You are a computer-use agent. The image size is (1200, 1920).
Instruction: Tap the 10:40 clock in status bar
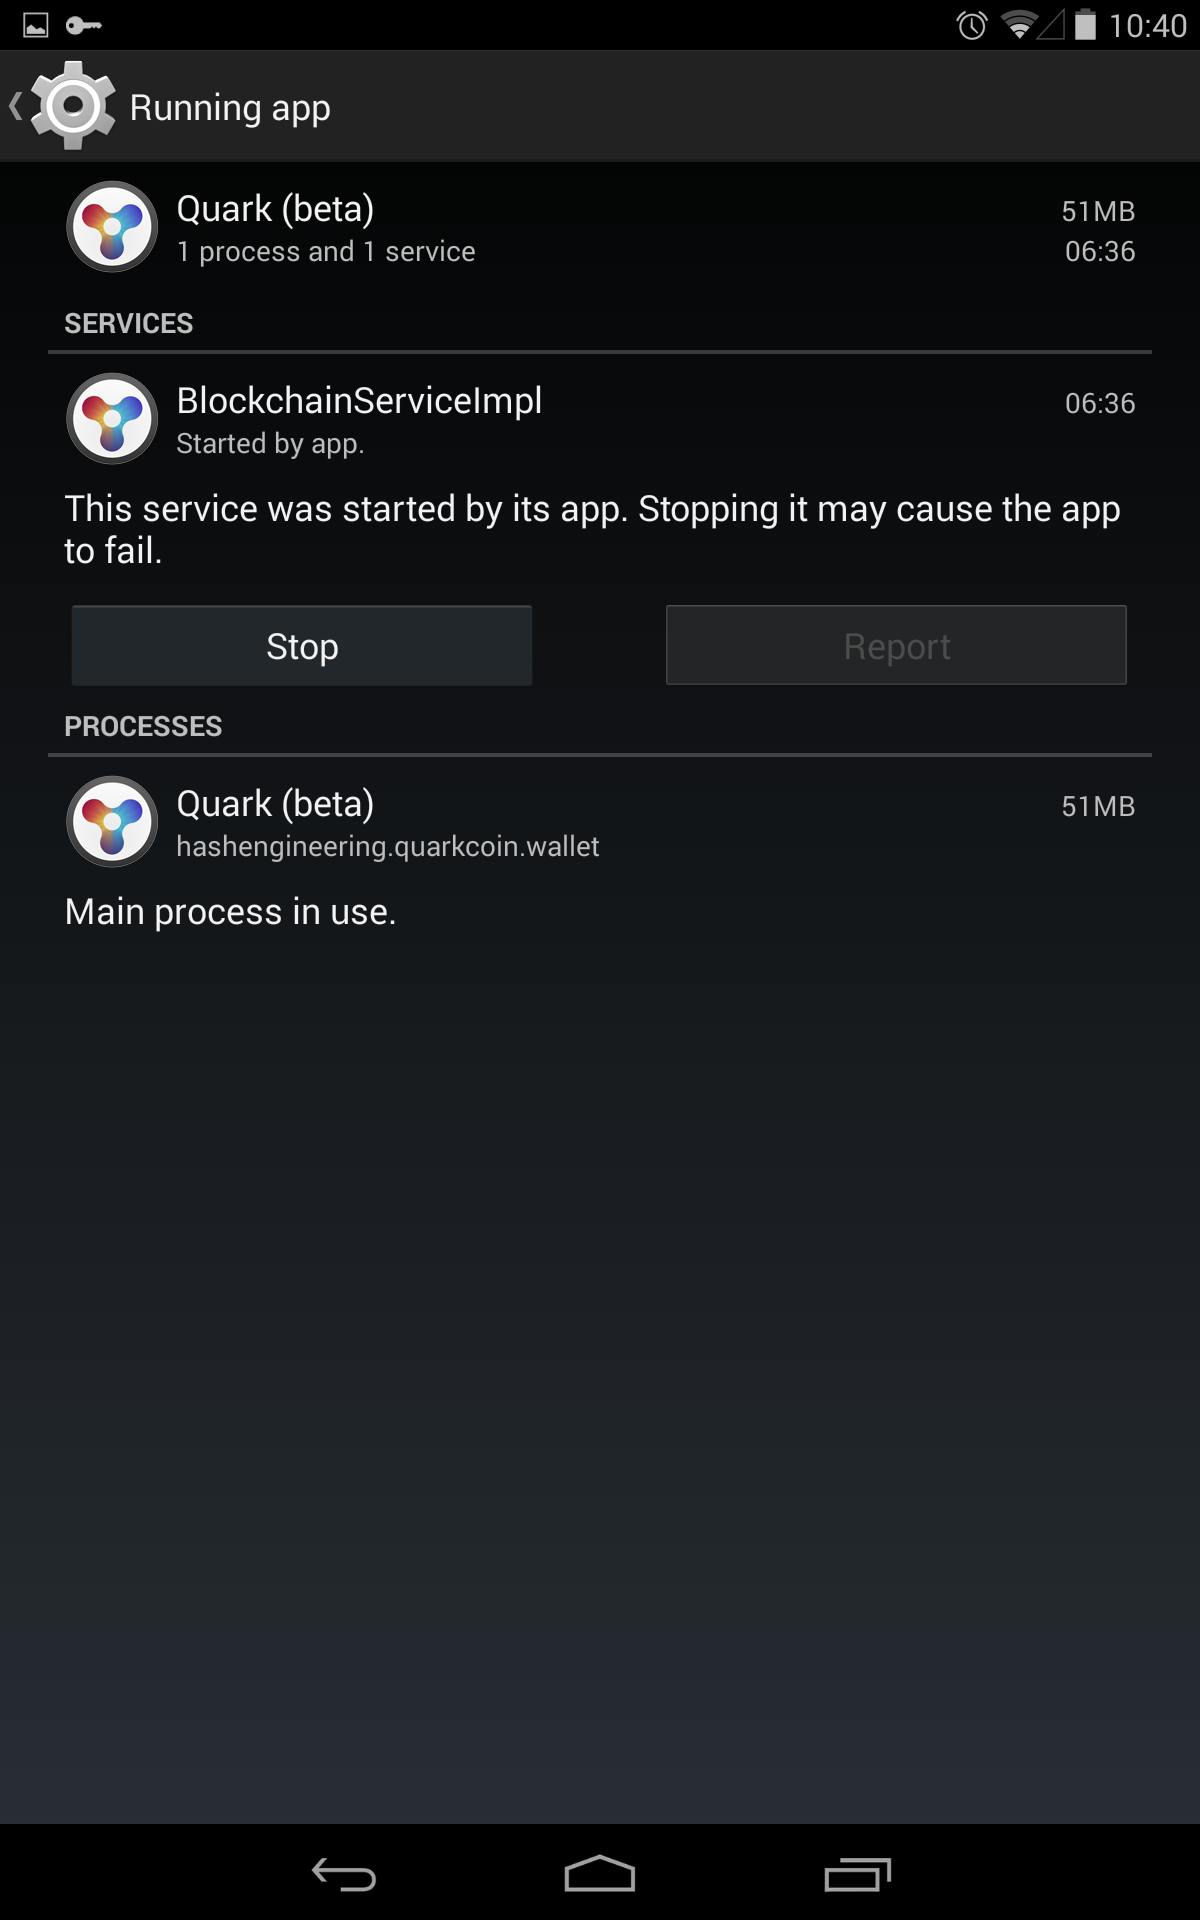(1147, 25)
